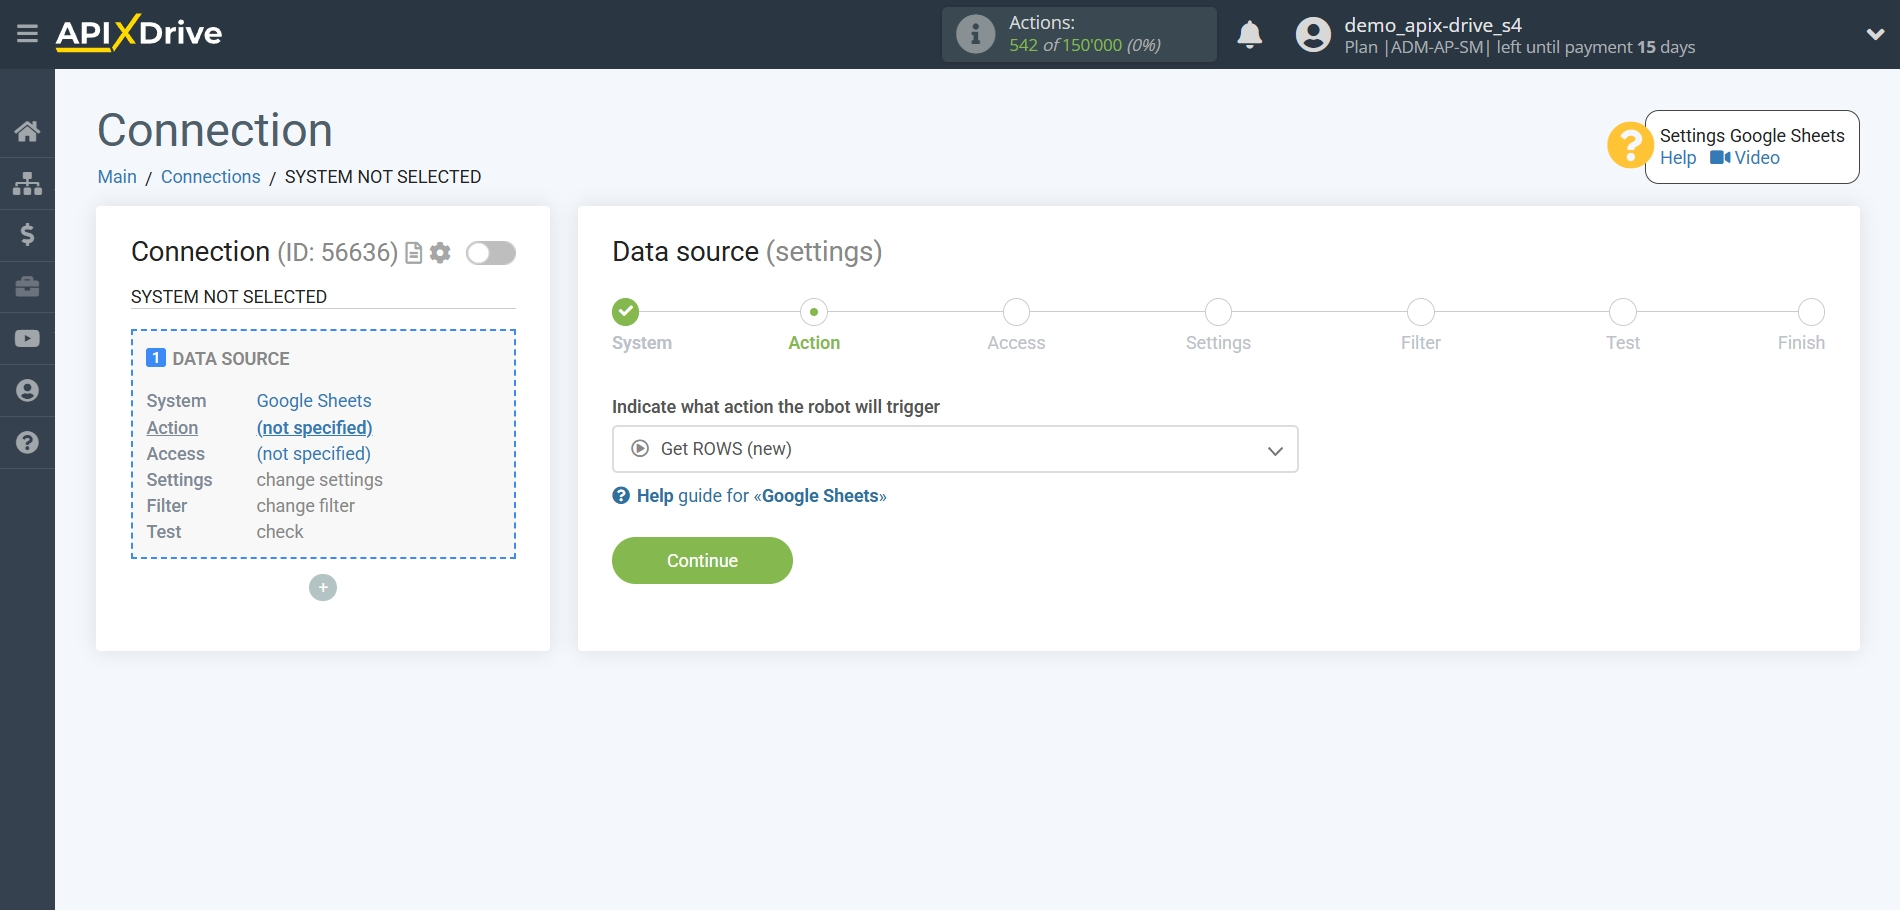Screen dimensions: 1900x910
Task: Open the Connections hierarchy icon in sidebar
Action: 27,183
